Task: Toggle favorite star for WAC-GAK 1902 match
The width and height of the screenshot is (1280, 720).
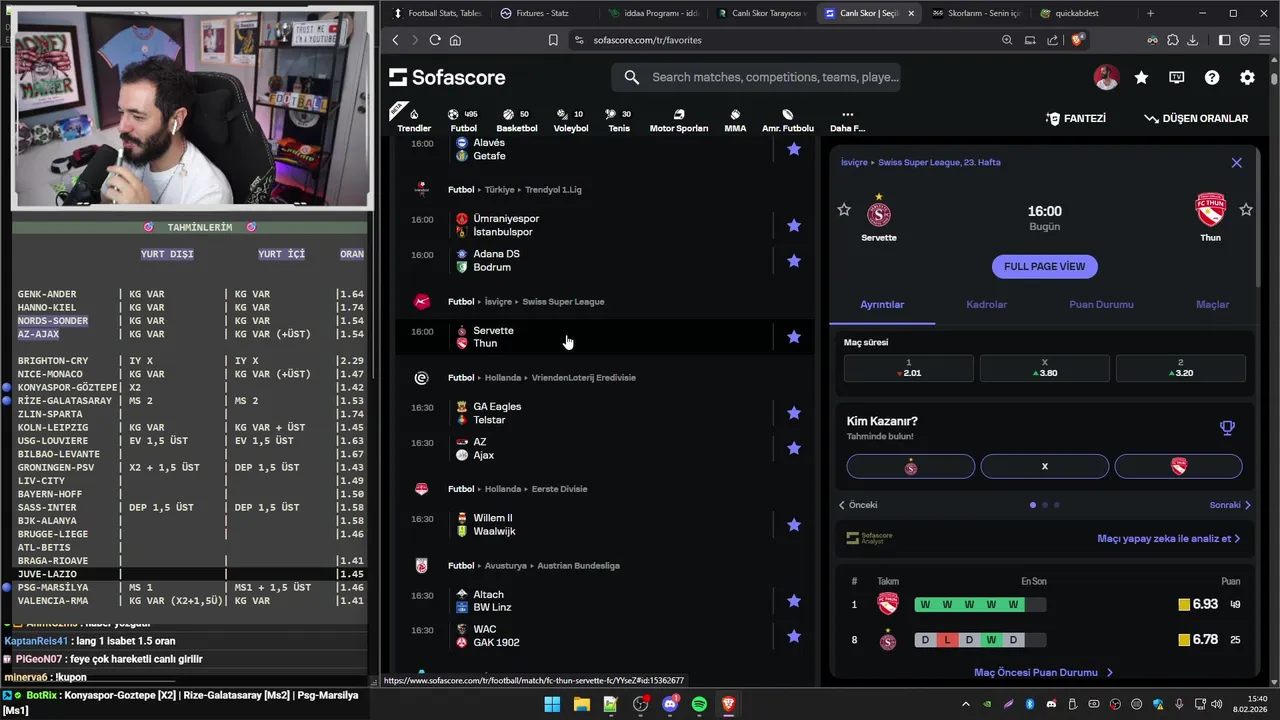Action: [x=794, y=636]
